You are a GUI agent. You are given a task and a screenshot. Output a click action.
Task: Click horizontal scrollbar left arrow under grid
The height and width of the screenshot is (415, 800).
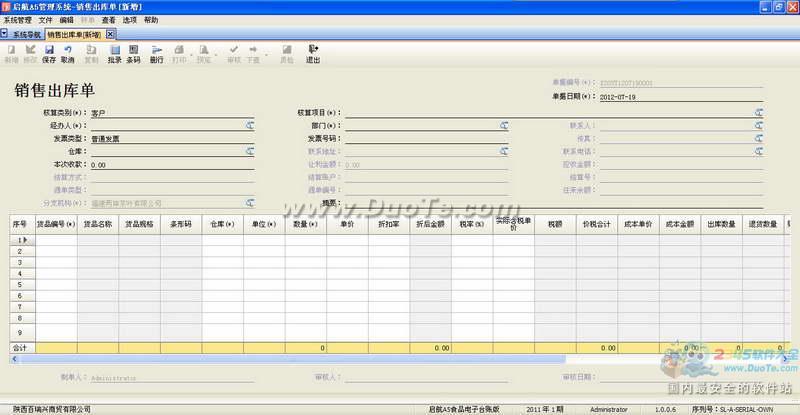[14, 359]
